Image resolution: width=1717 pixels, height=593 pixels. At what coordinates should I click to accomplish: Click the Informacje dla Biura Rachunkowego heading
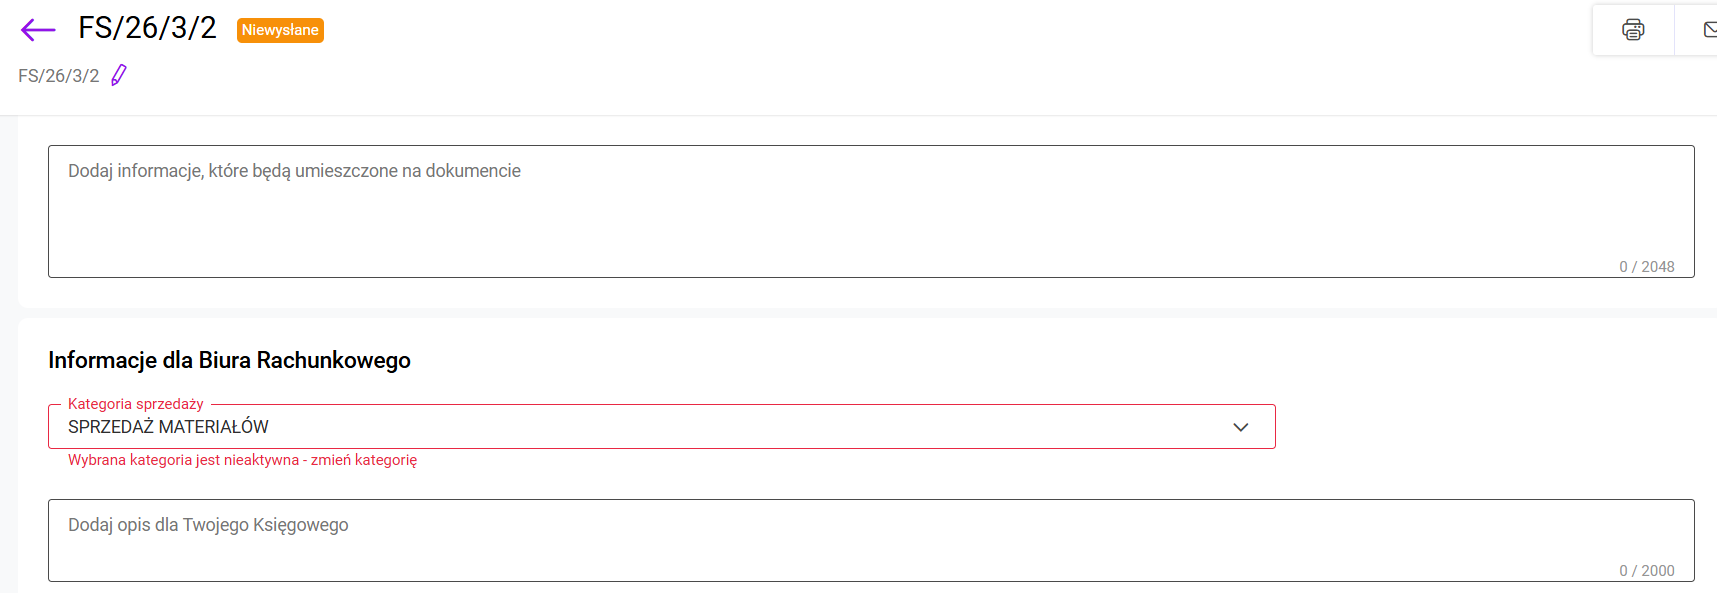[x=229, y=360]
